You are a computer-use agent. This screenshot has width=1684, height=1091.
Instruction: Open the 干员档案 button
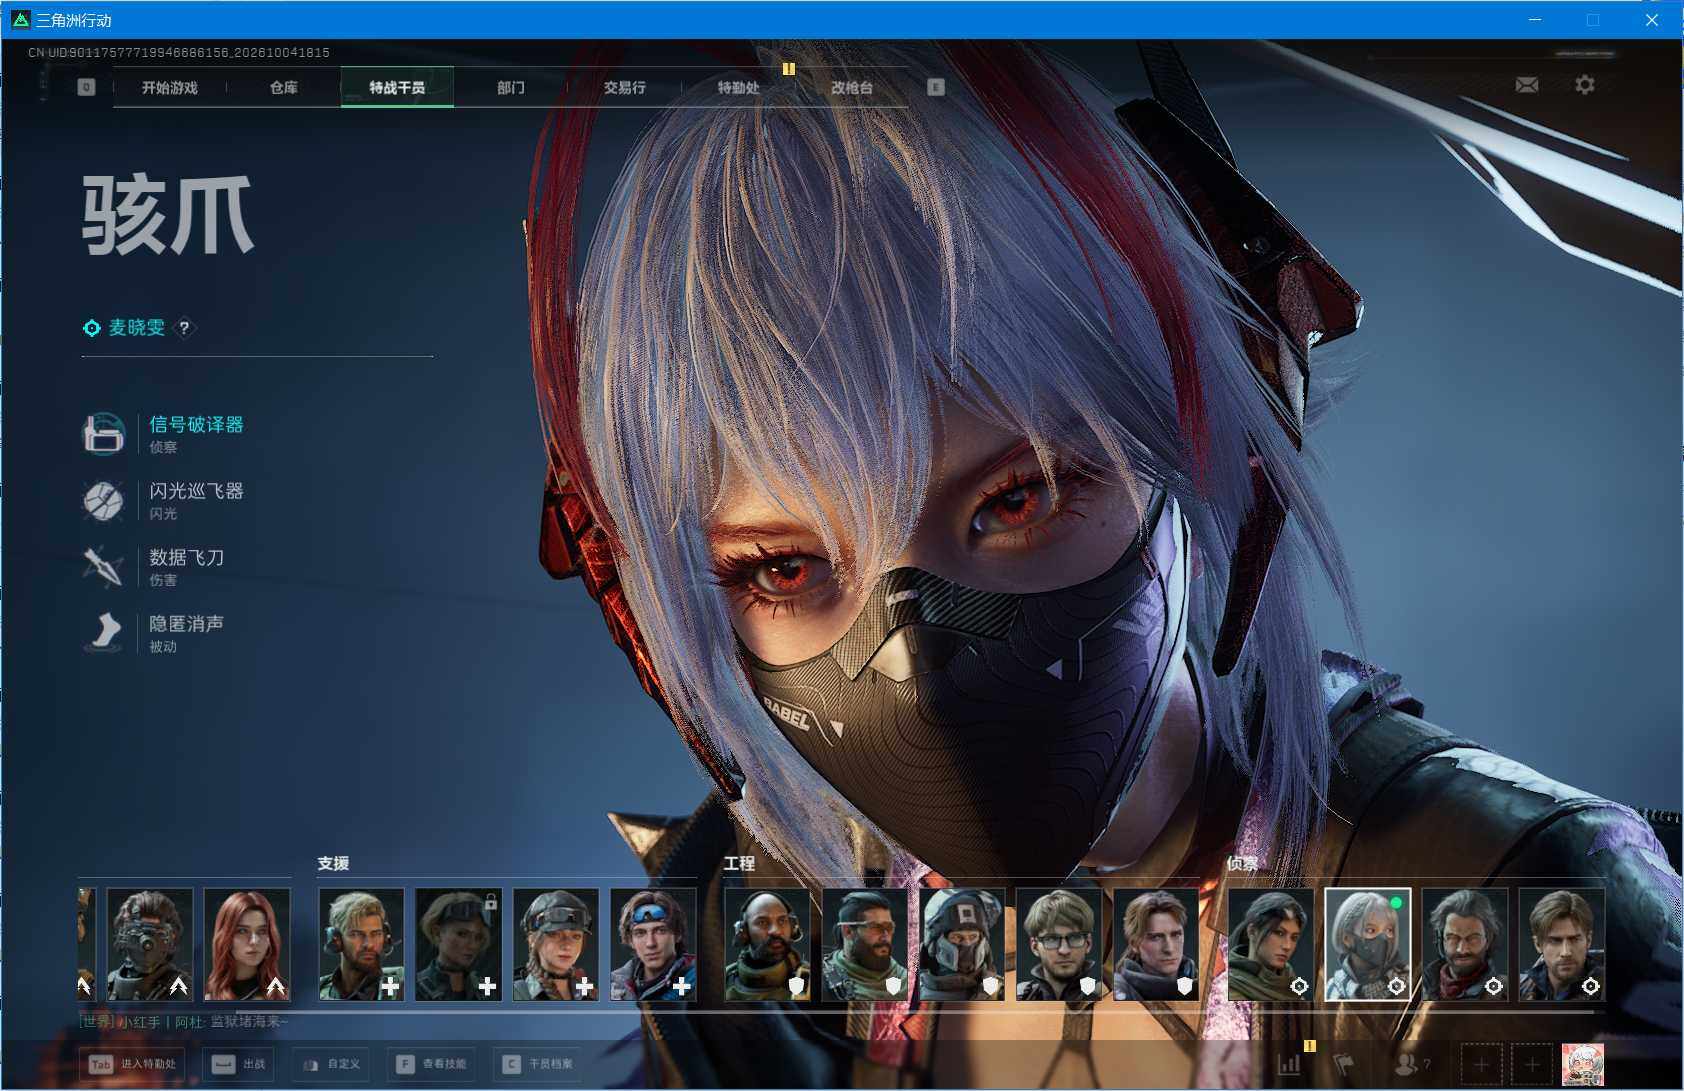[538, 1064]
